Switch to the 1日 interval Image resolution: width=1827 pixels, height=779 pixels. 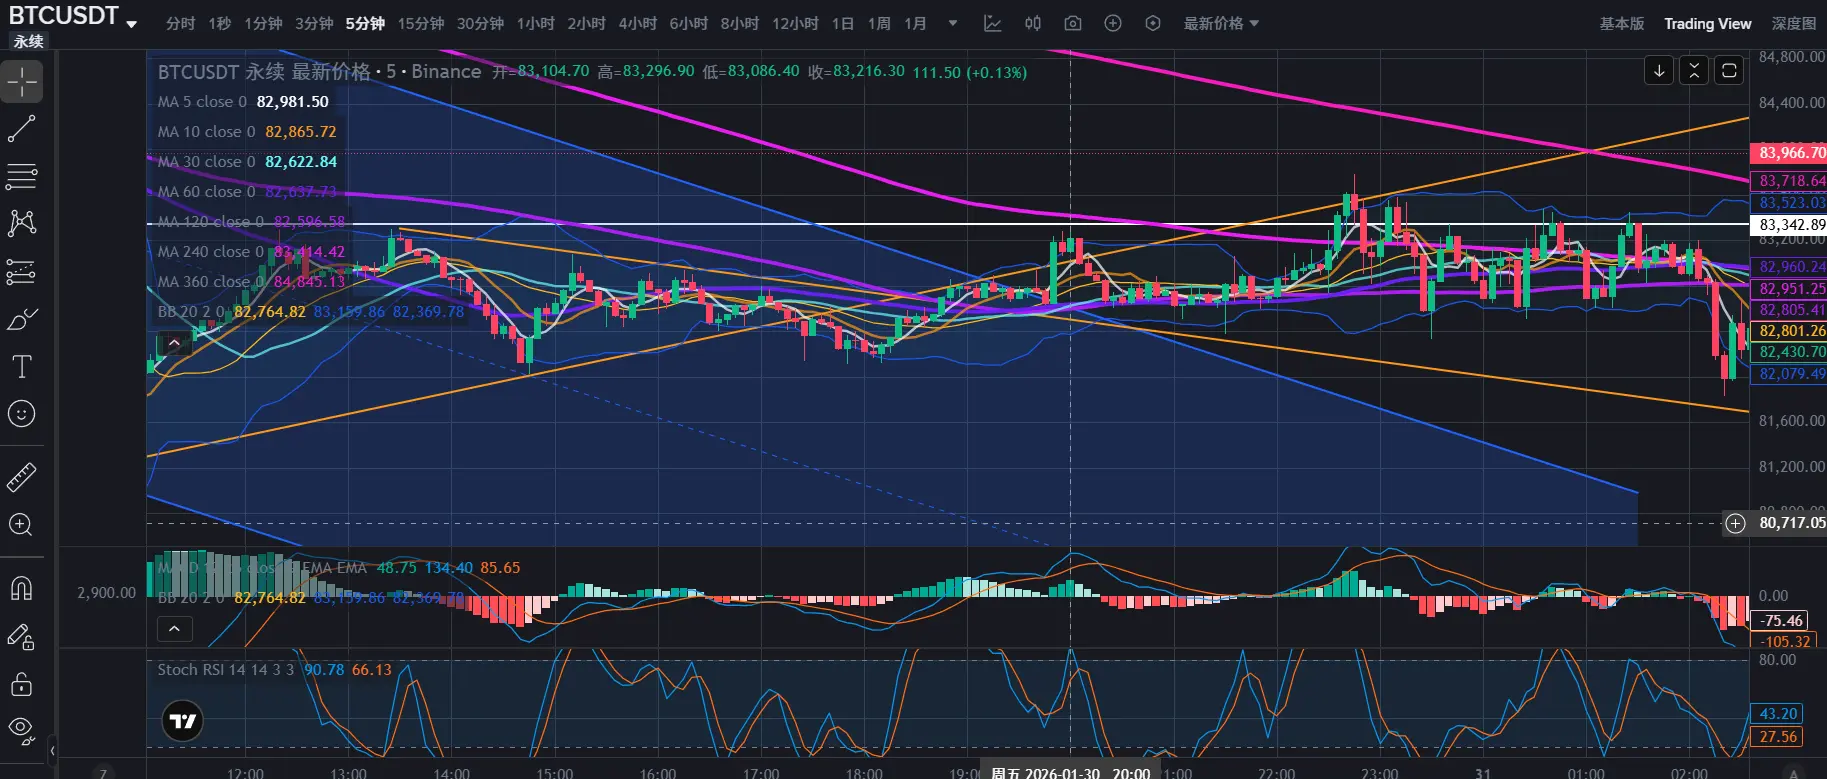[843, 23]
